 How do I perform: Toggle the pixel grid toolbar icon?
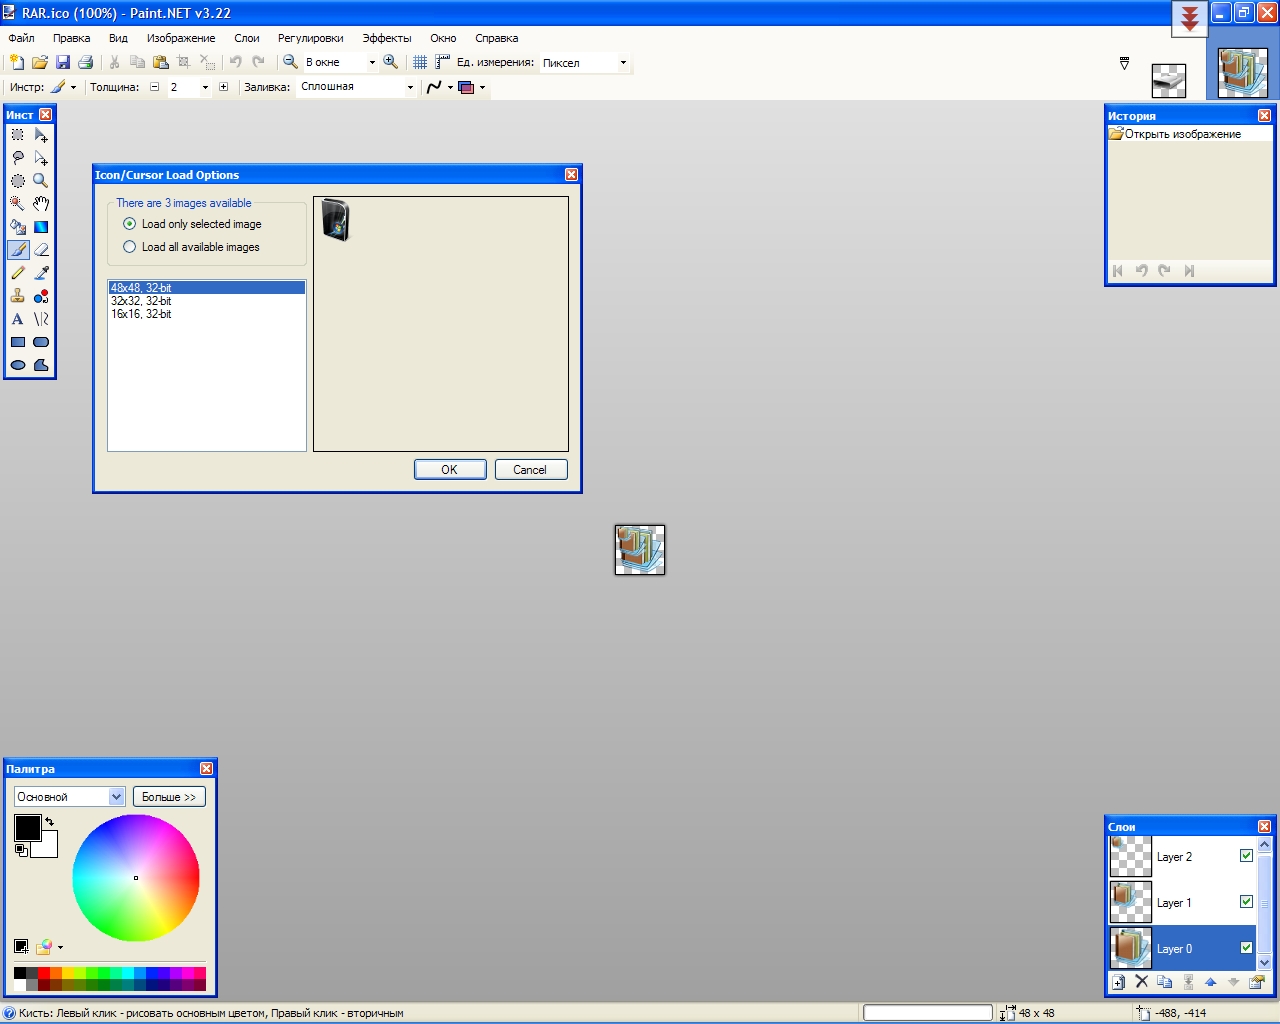click(420, 62)
